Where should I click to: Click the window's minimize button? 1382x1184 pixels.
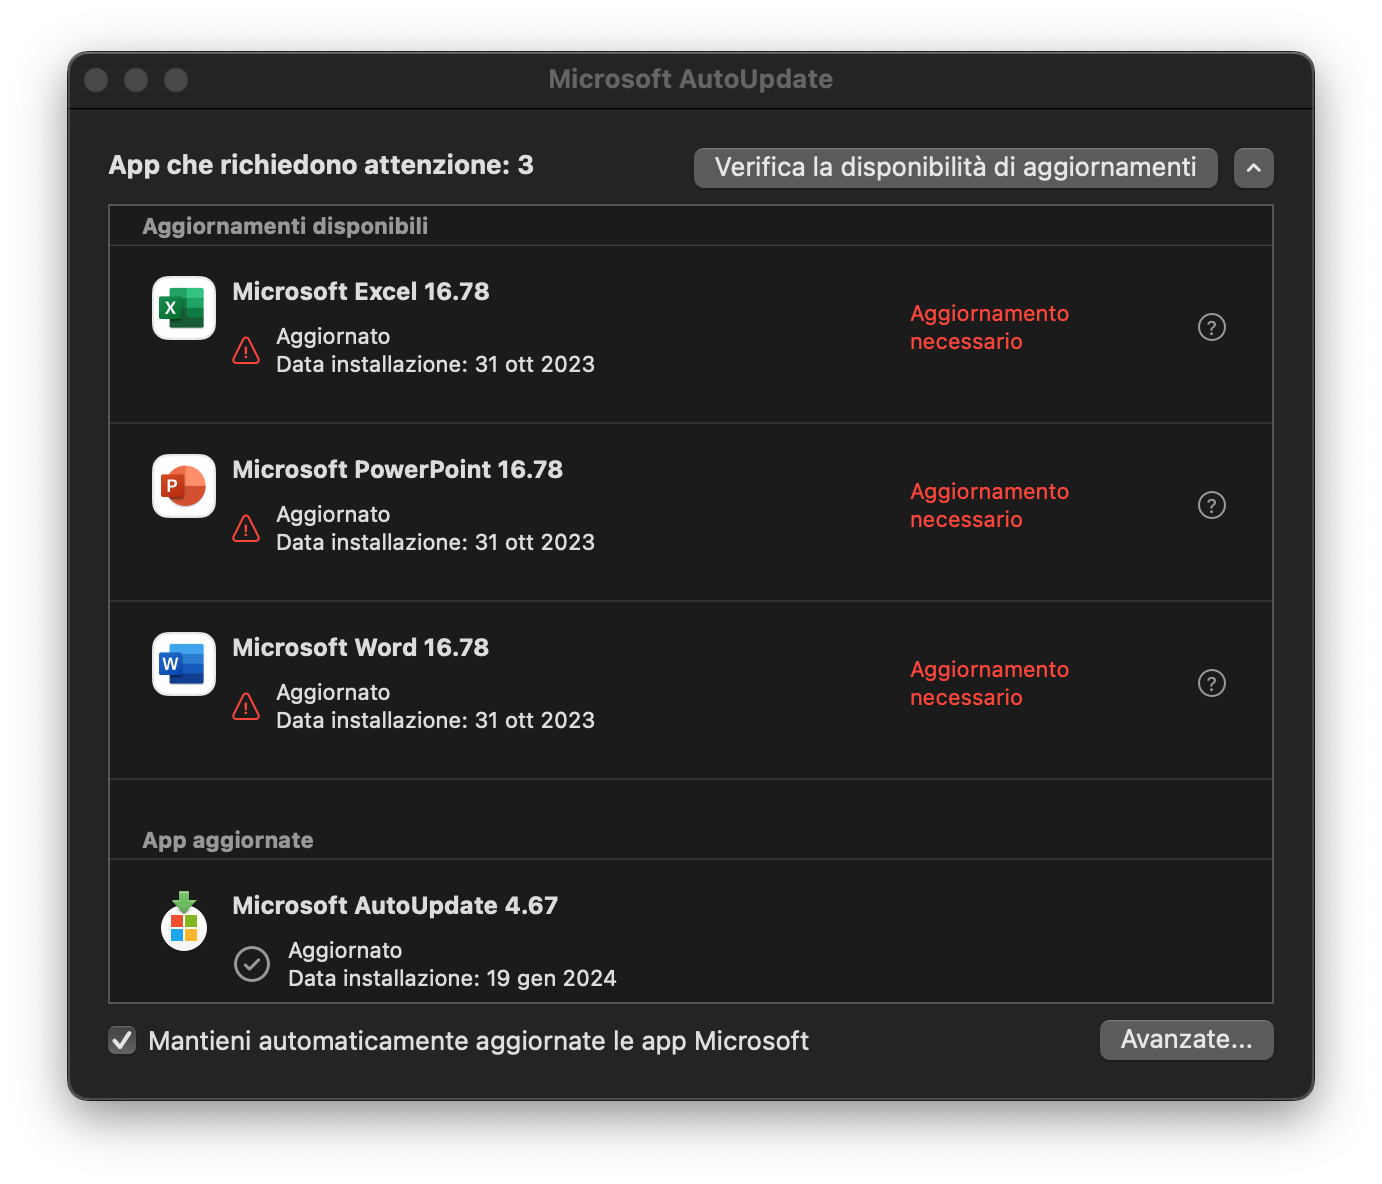point(136,80)
